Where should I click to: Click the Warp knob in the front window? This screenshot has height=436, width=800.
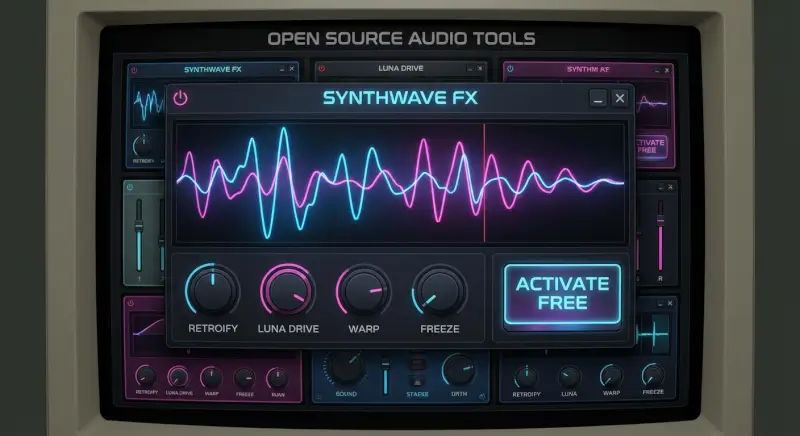click(x=363, y=291)
